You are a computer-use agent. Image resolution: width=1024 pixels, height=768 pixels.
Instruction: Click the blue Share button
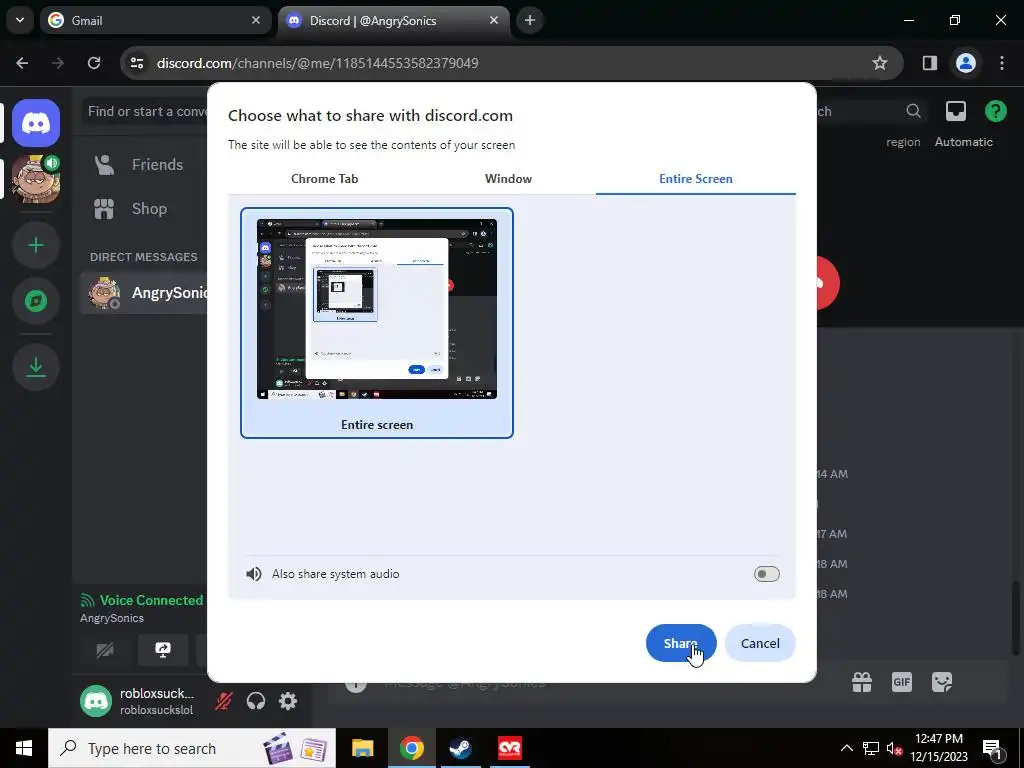tap(681, 643)
